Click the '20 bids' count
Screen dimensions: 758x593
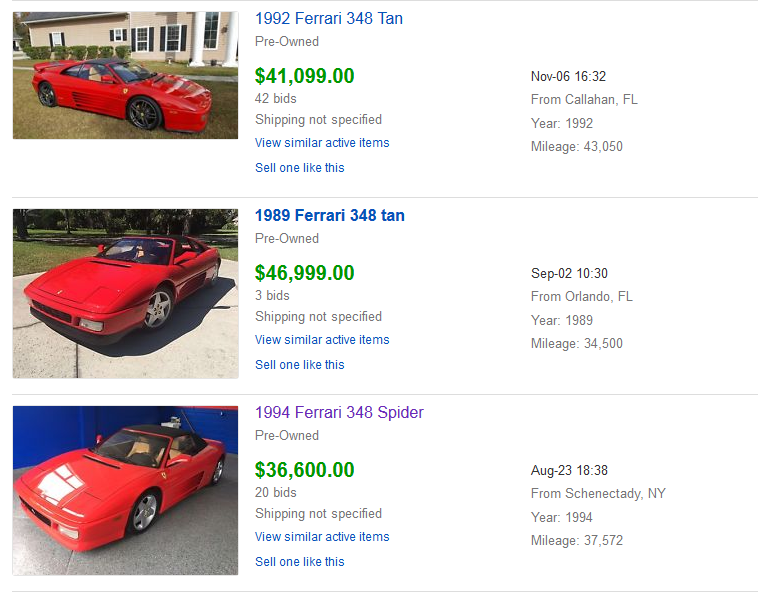pos(275,493)
